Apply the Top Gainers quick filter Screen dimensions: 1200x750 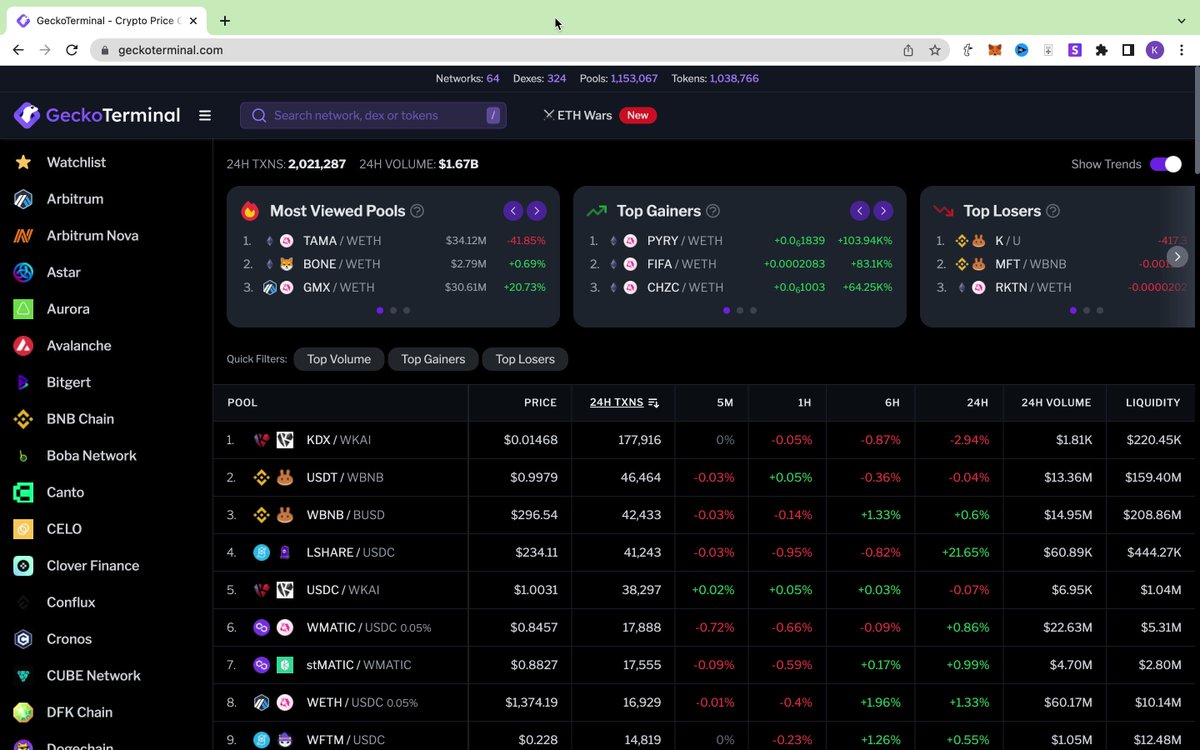pyautogui.click(x=433, y=359)
